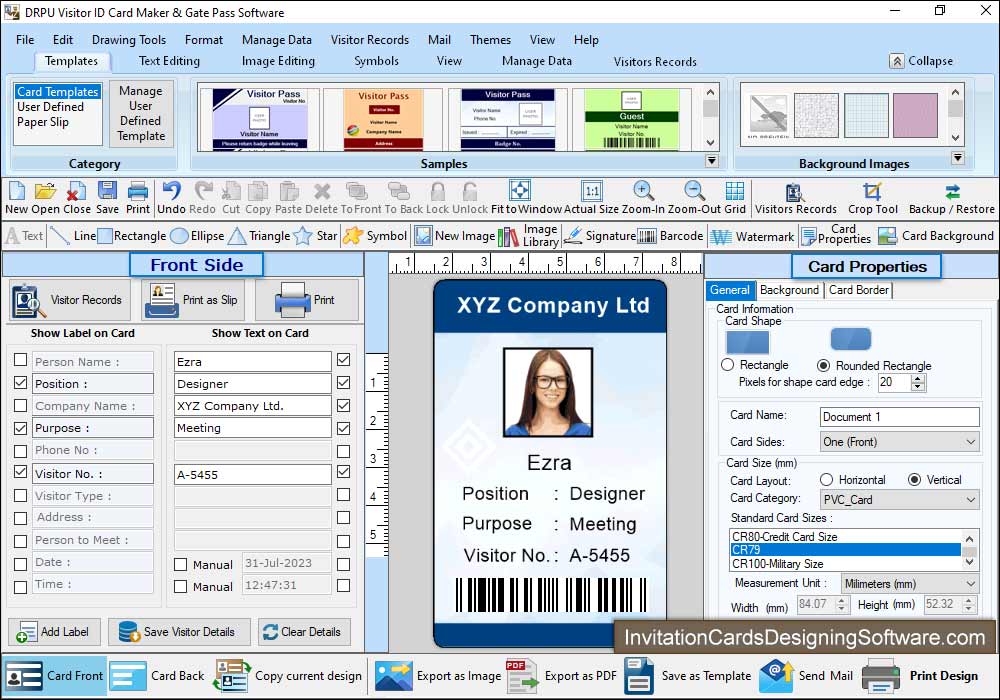Open the Card Border properties tab
1000x700 pixels.
pyautogui.click(x=858, y=290)
